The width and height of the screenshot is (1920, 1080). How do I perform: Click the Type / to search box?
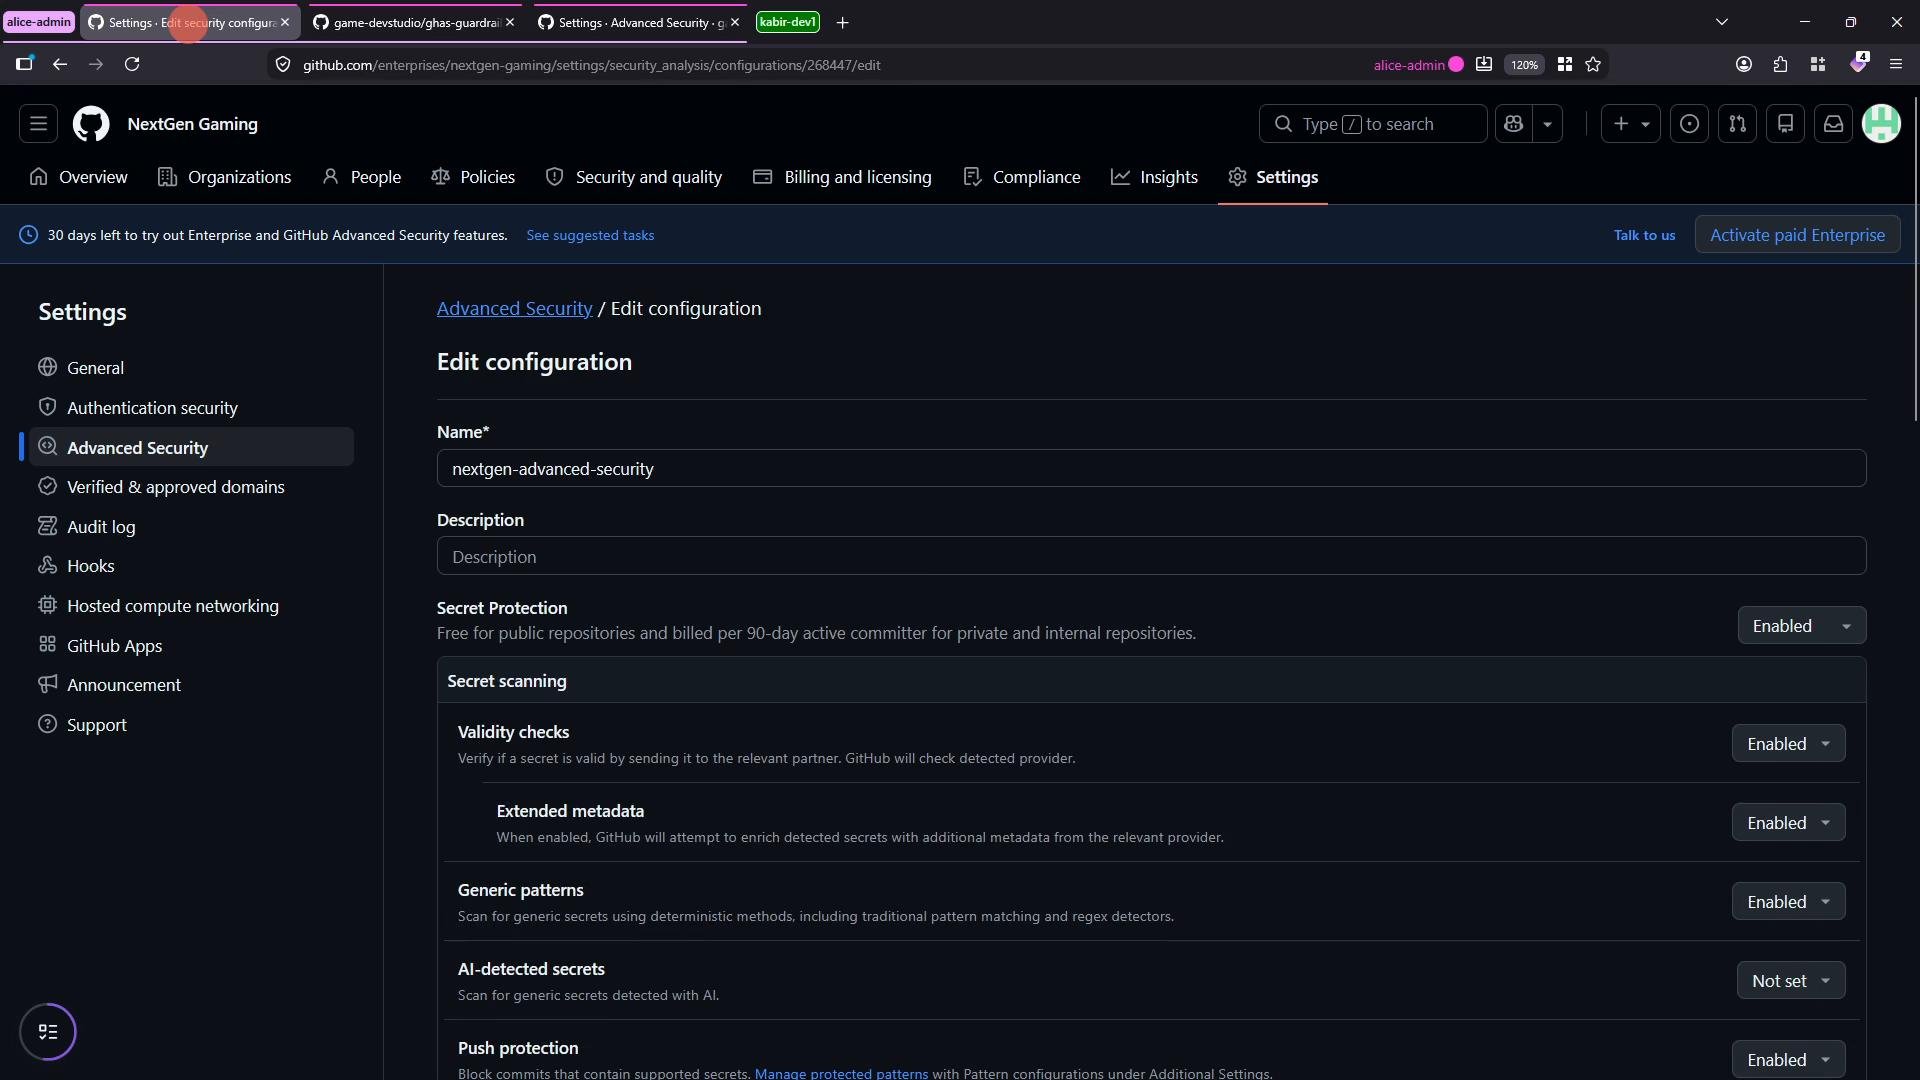(x=1372, y=124)
